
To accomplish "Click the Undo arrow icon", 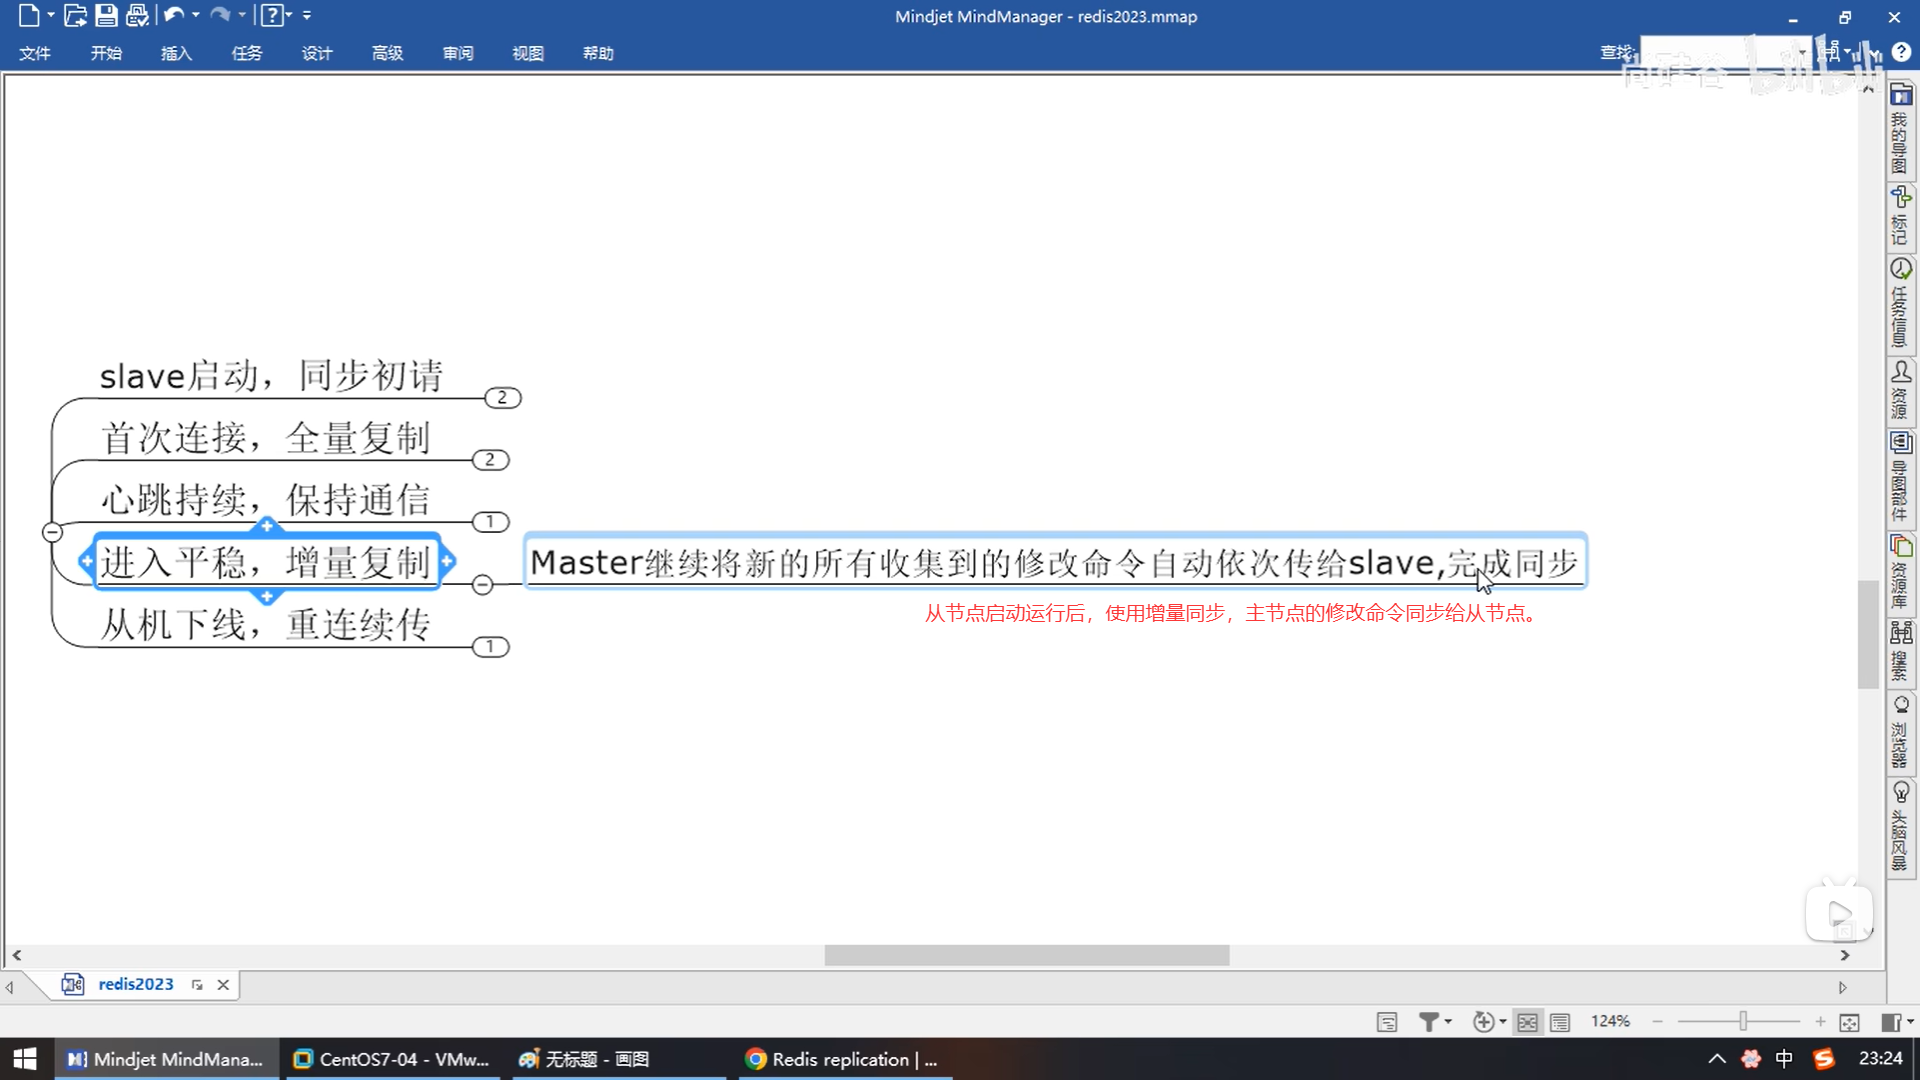I will click(x=174, y=15).
